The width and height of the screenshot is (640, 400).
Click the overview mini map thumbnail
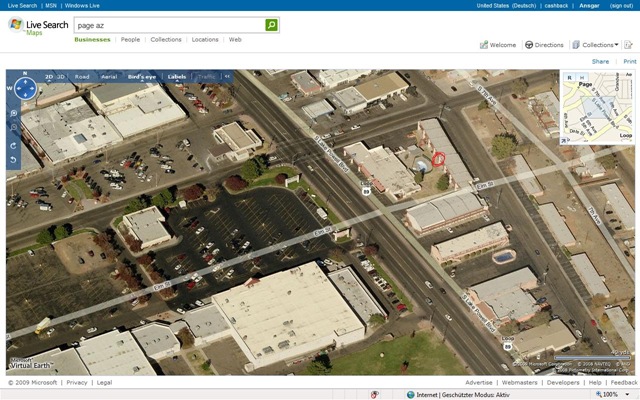598,108
